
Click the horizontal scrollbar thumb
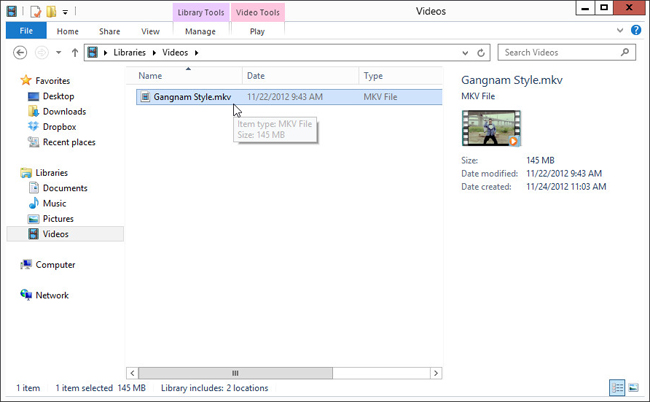(x=235, y=373)
